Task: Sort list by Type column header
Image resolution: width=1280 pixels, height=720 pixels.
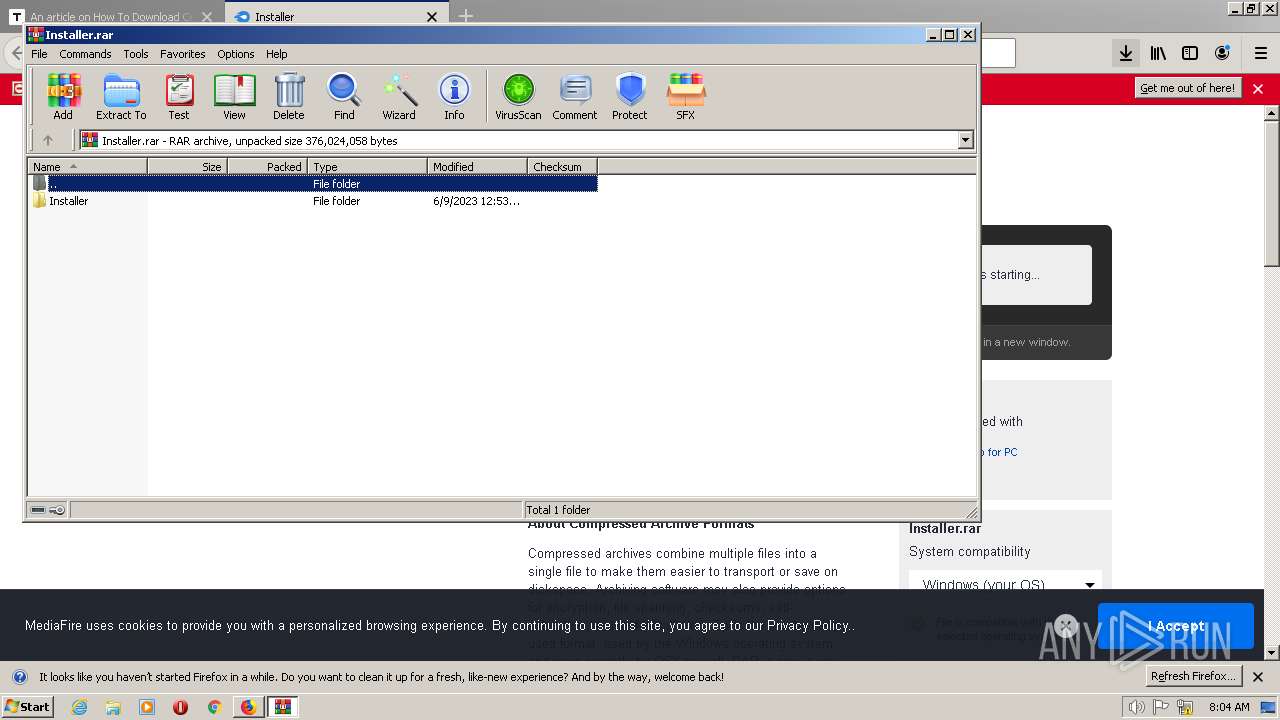Action: pos(368,167)
